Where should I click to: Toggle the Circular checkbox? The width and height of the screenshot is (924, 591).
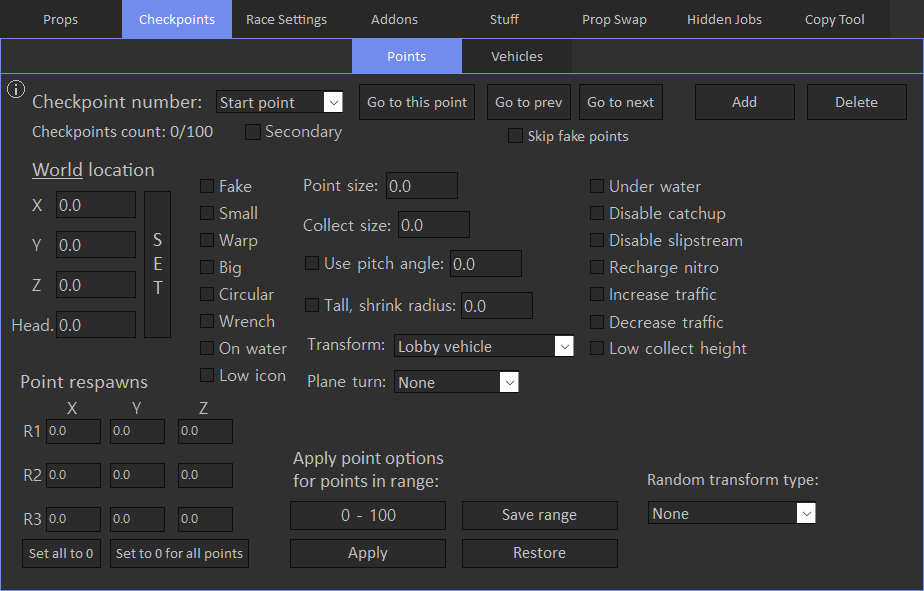tap(207, 294)
